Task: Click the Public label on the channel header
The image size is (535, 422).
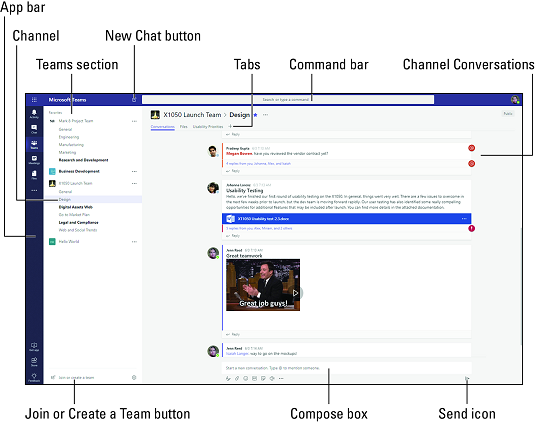Action: (x=508, y=114)
